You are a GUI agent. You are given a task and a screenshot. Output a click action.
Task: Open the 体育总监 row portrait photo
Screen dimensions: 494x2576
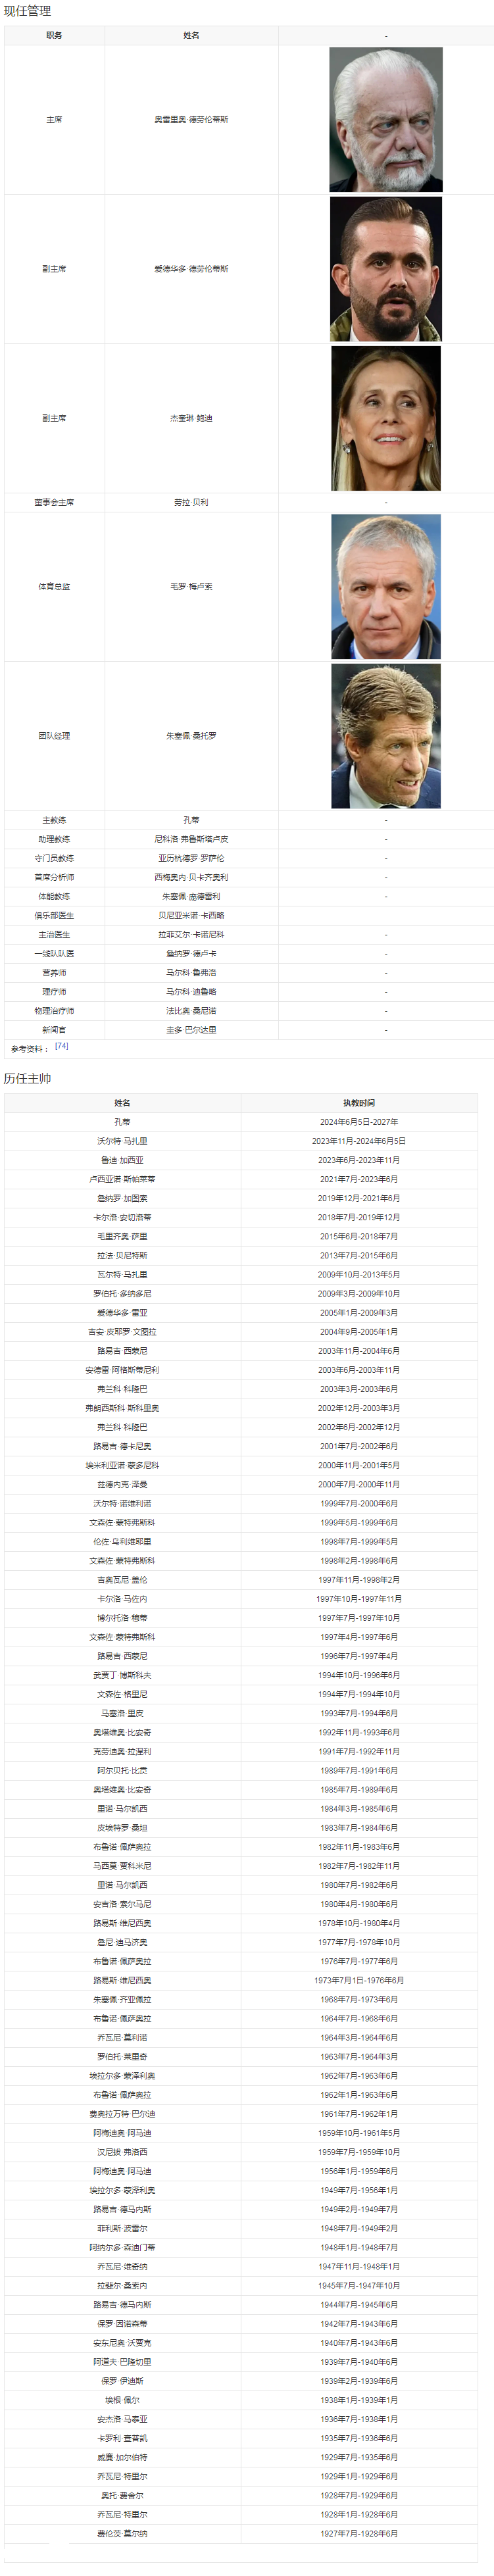[x=386, y=587]
